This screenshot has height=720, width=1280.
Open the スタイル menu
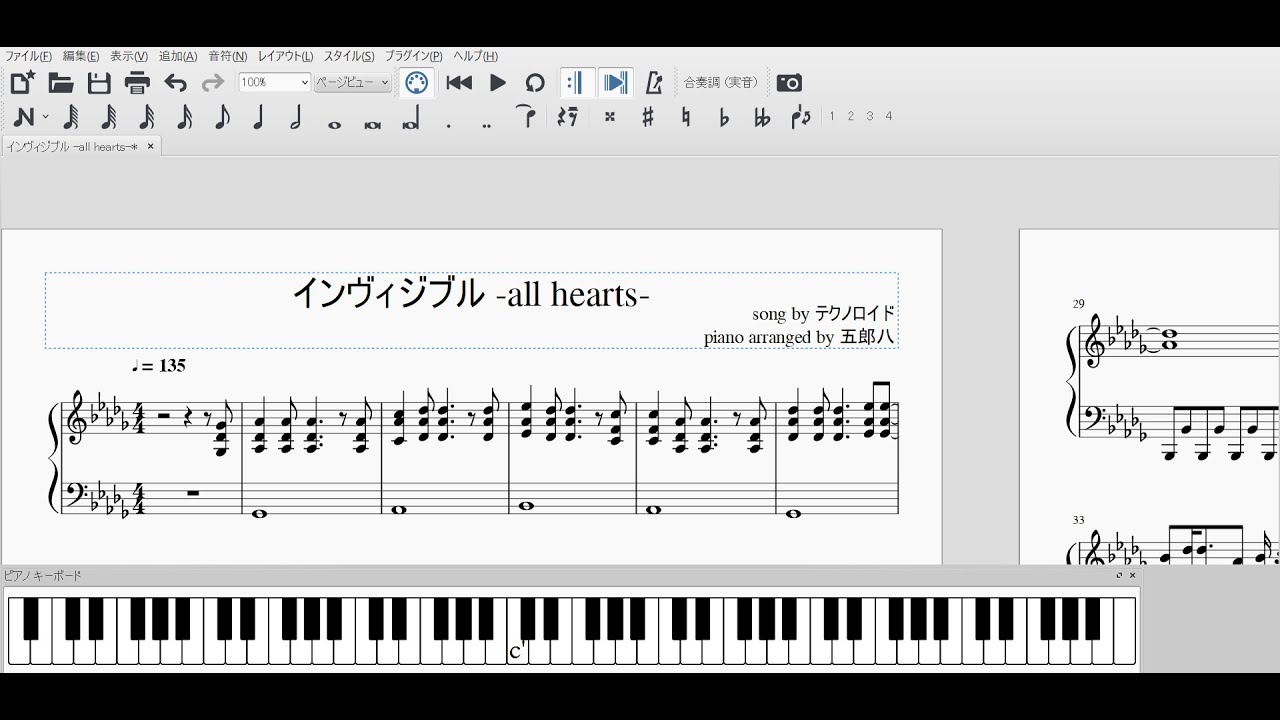346,56
